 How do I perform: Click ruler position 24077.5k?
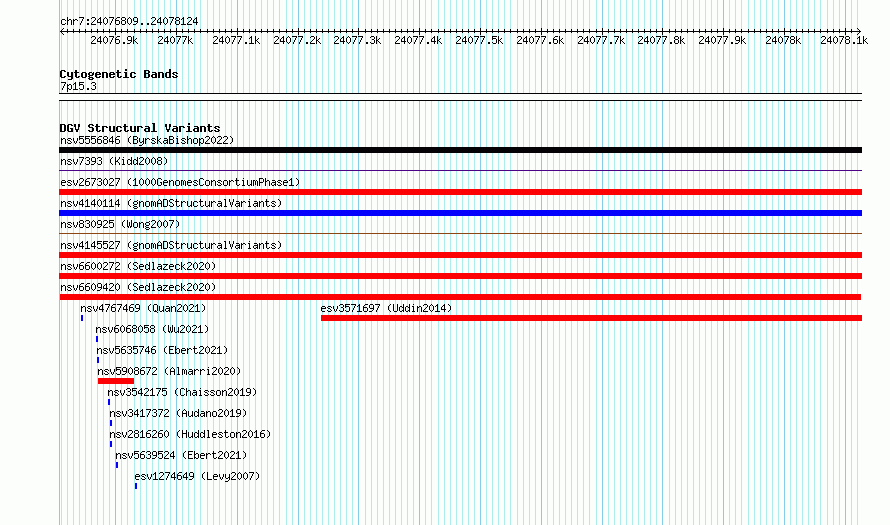click(479, 40)
